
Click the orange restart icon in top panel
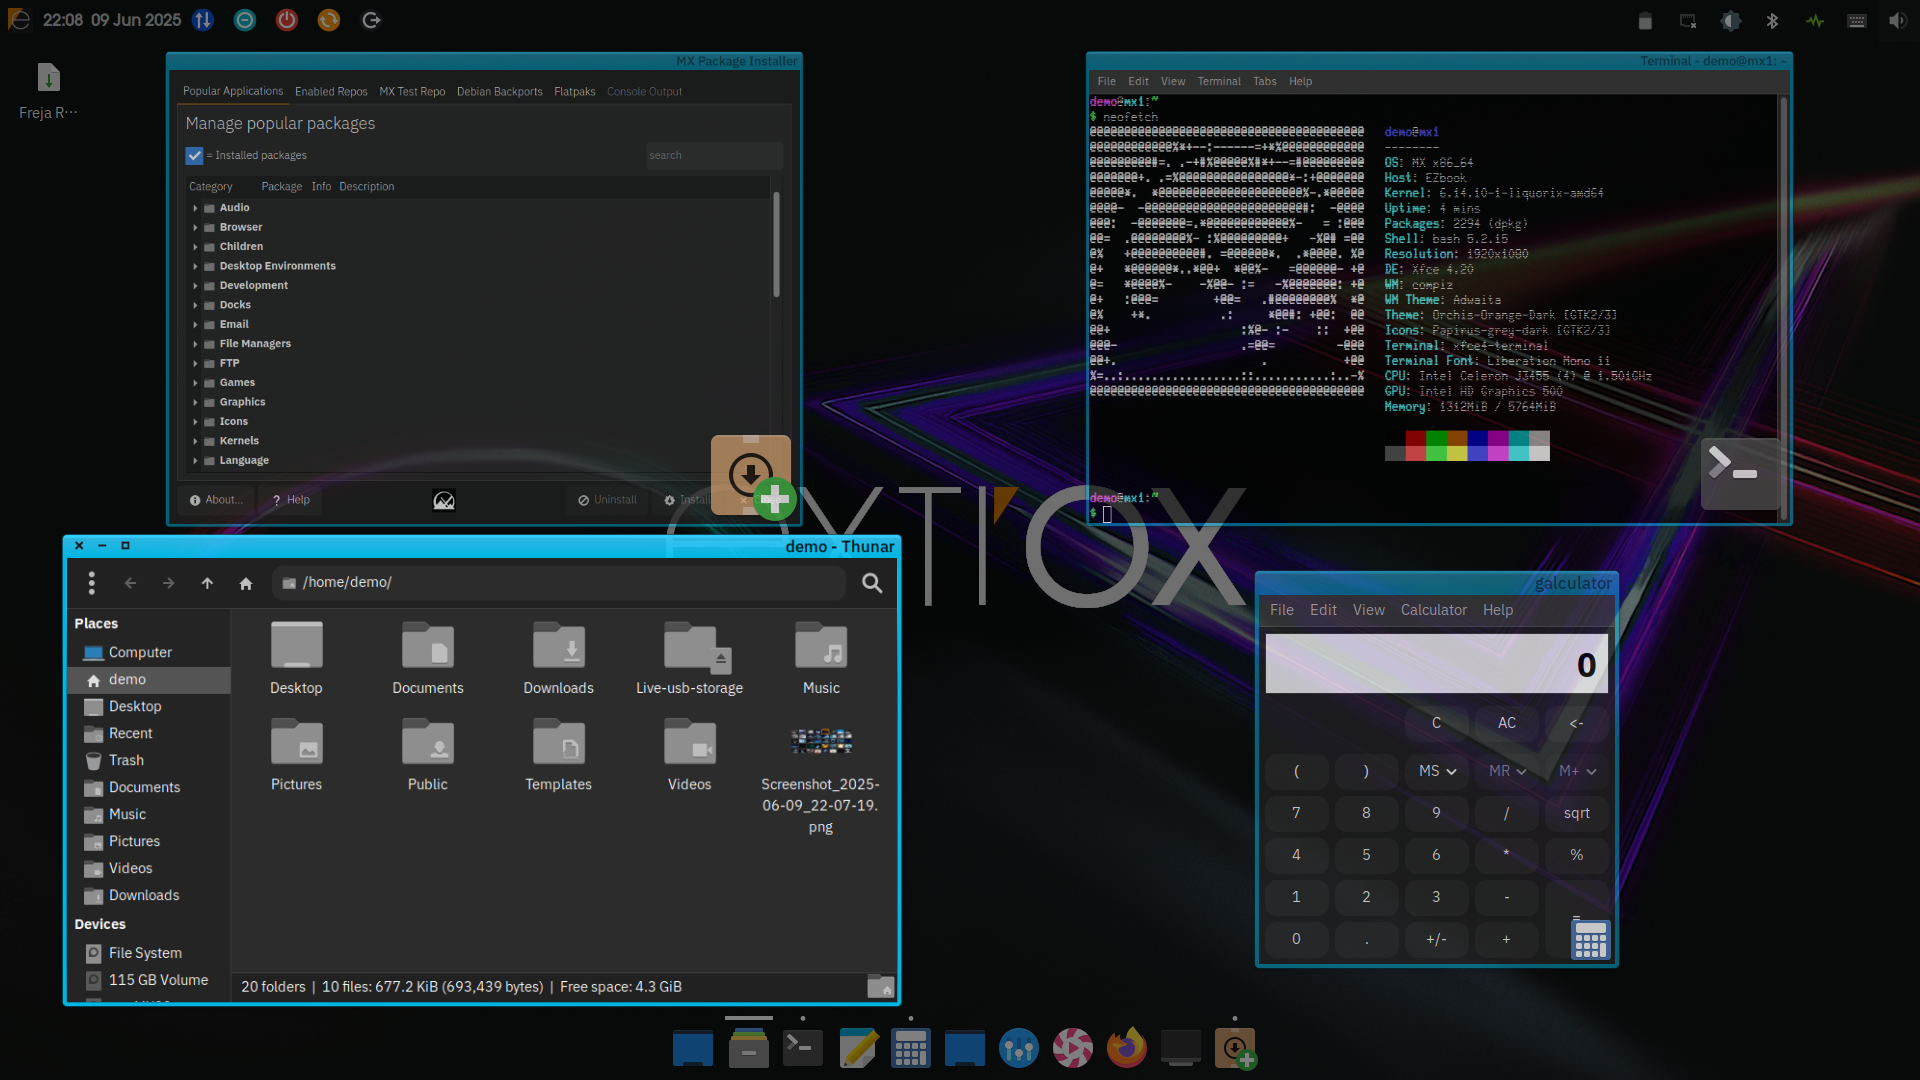coord(329,20)
